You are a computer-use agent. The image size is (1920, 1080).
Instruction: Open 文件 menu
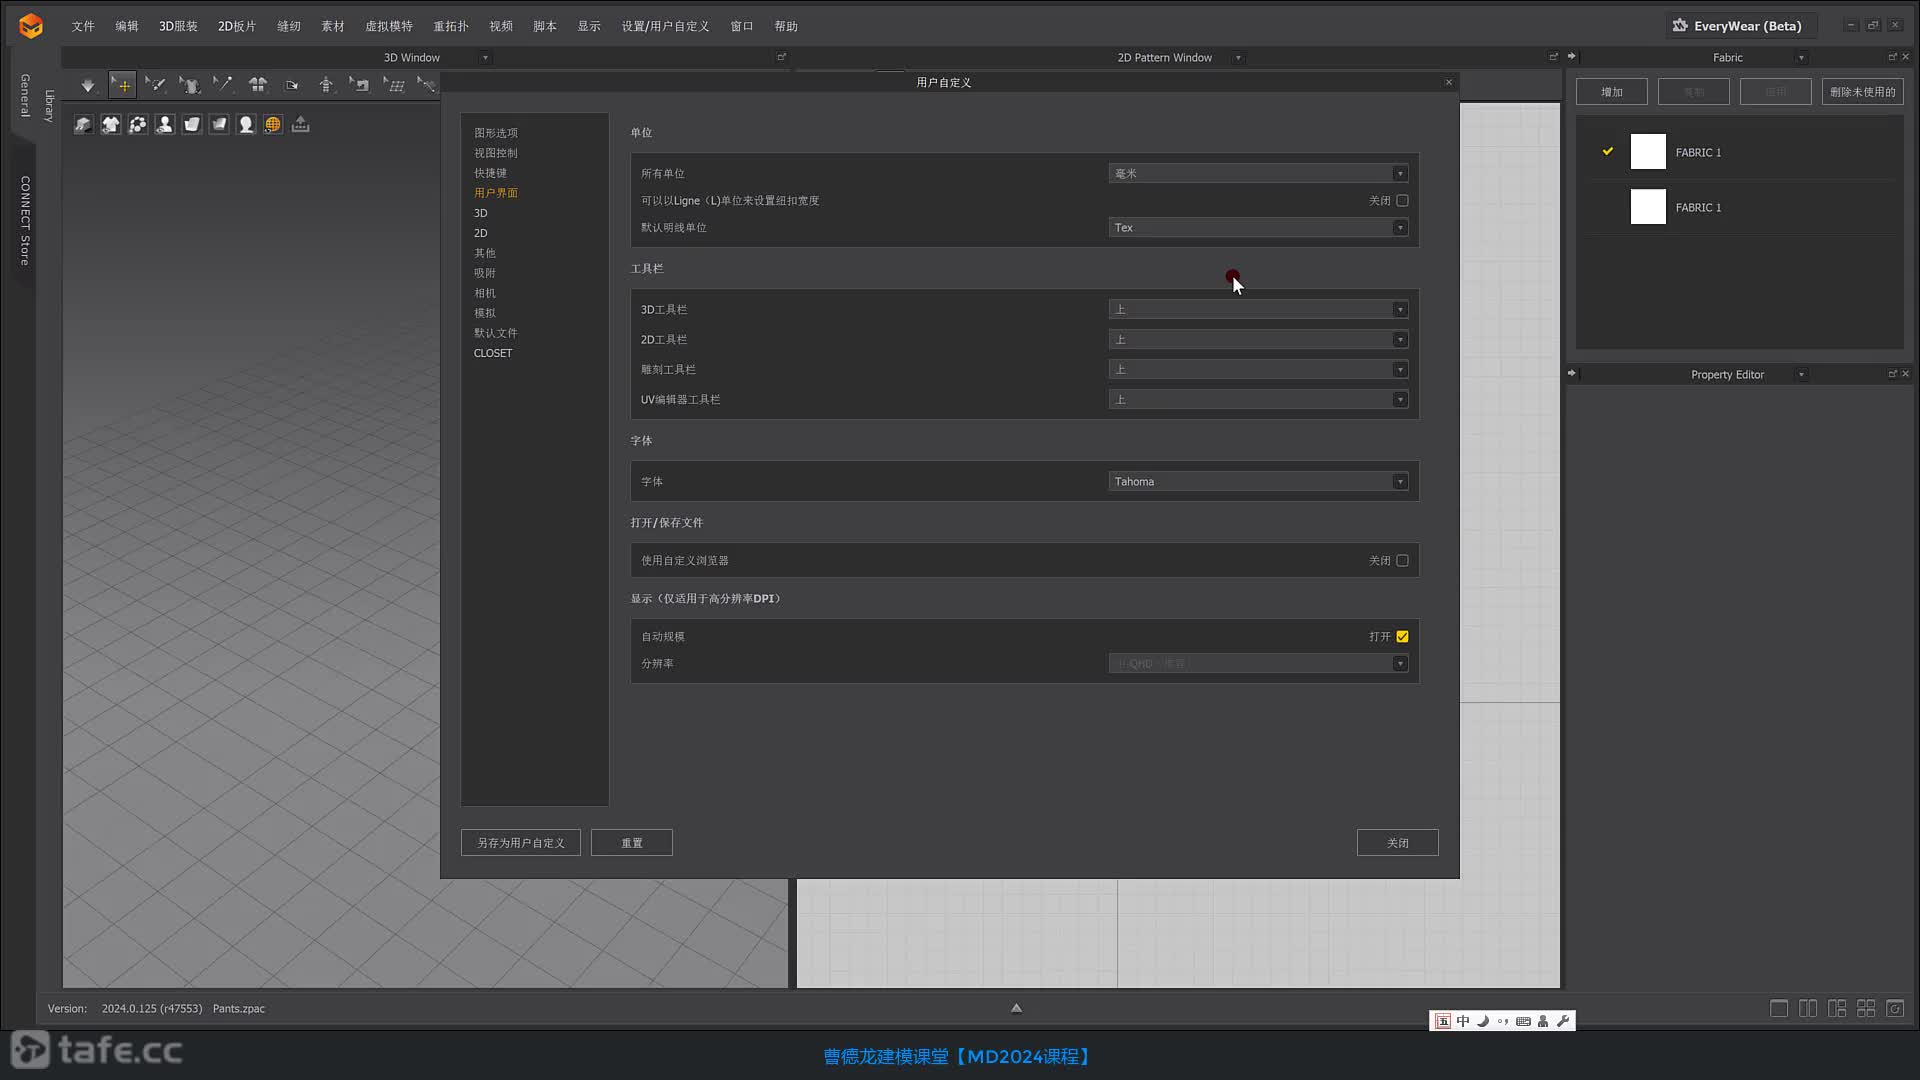pos(83,26)
